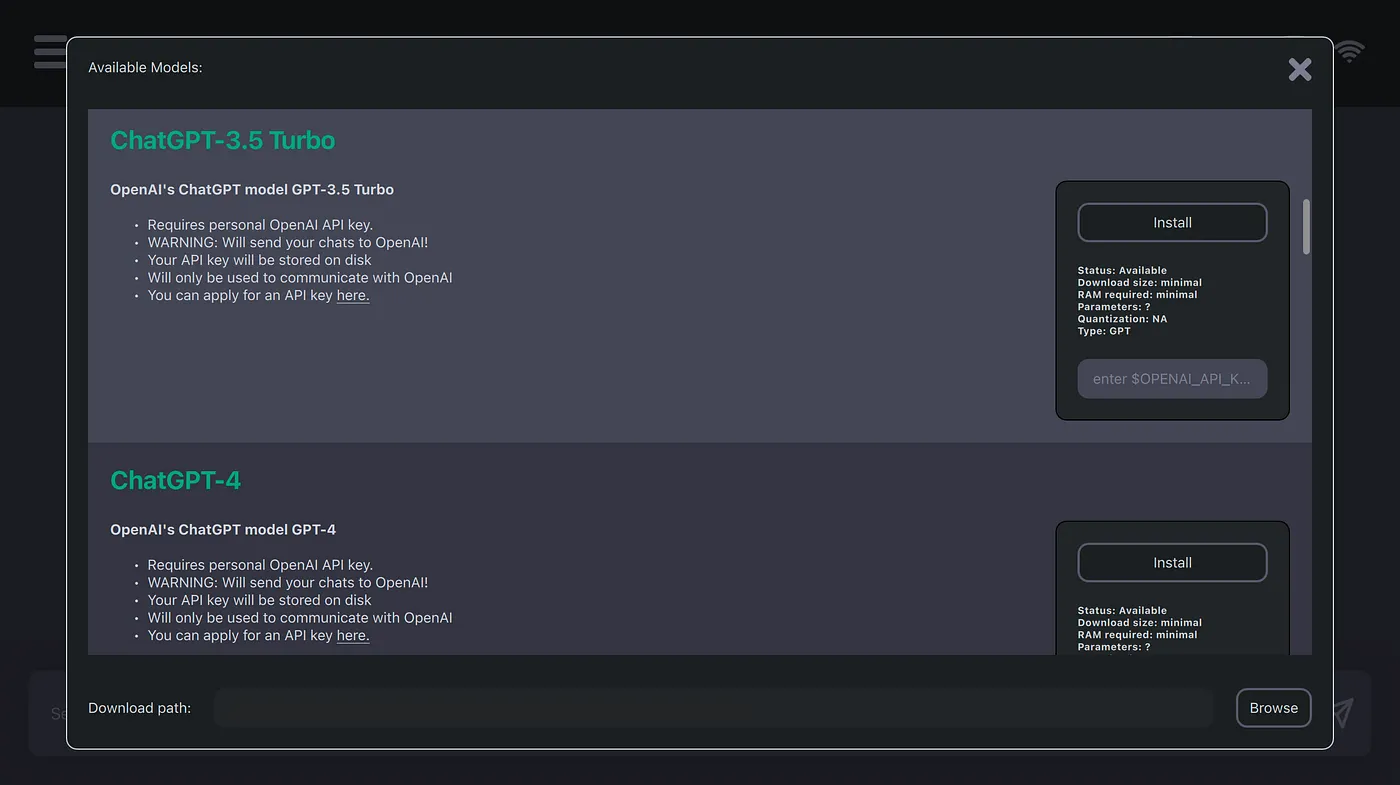1400x785 pixels.
Task: Click the paper plane send icon
Action: click(x=1343, y=711)
